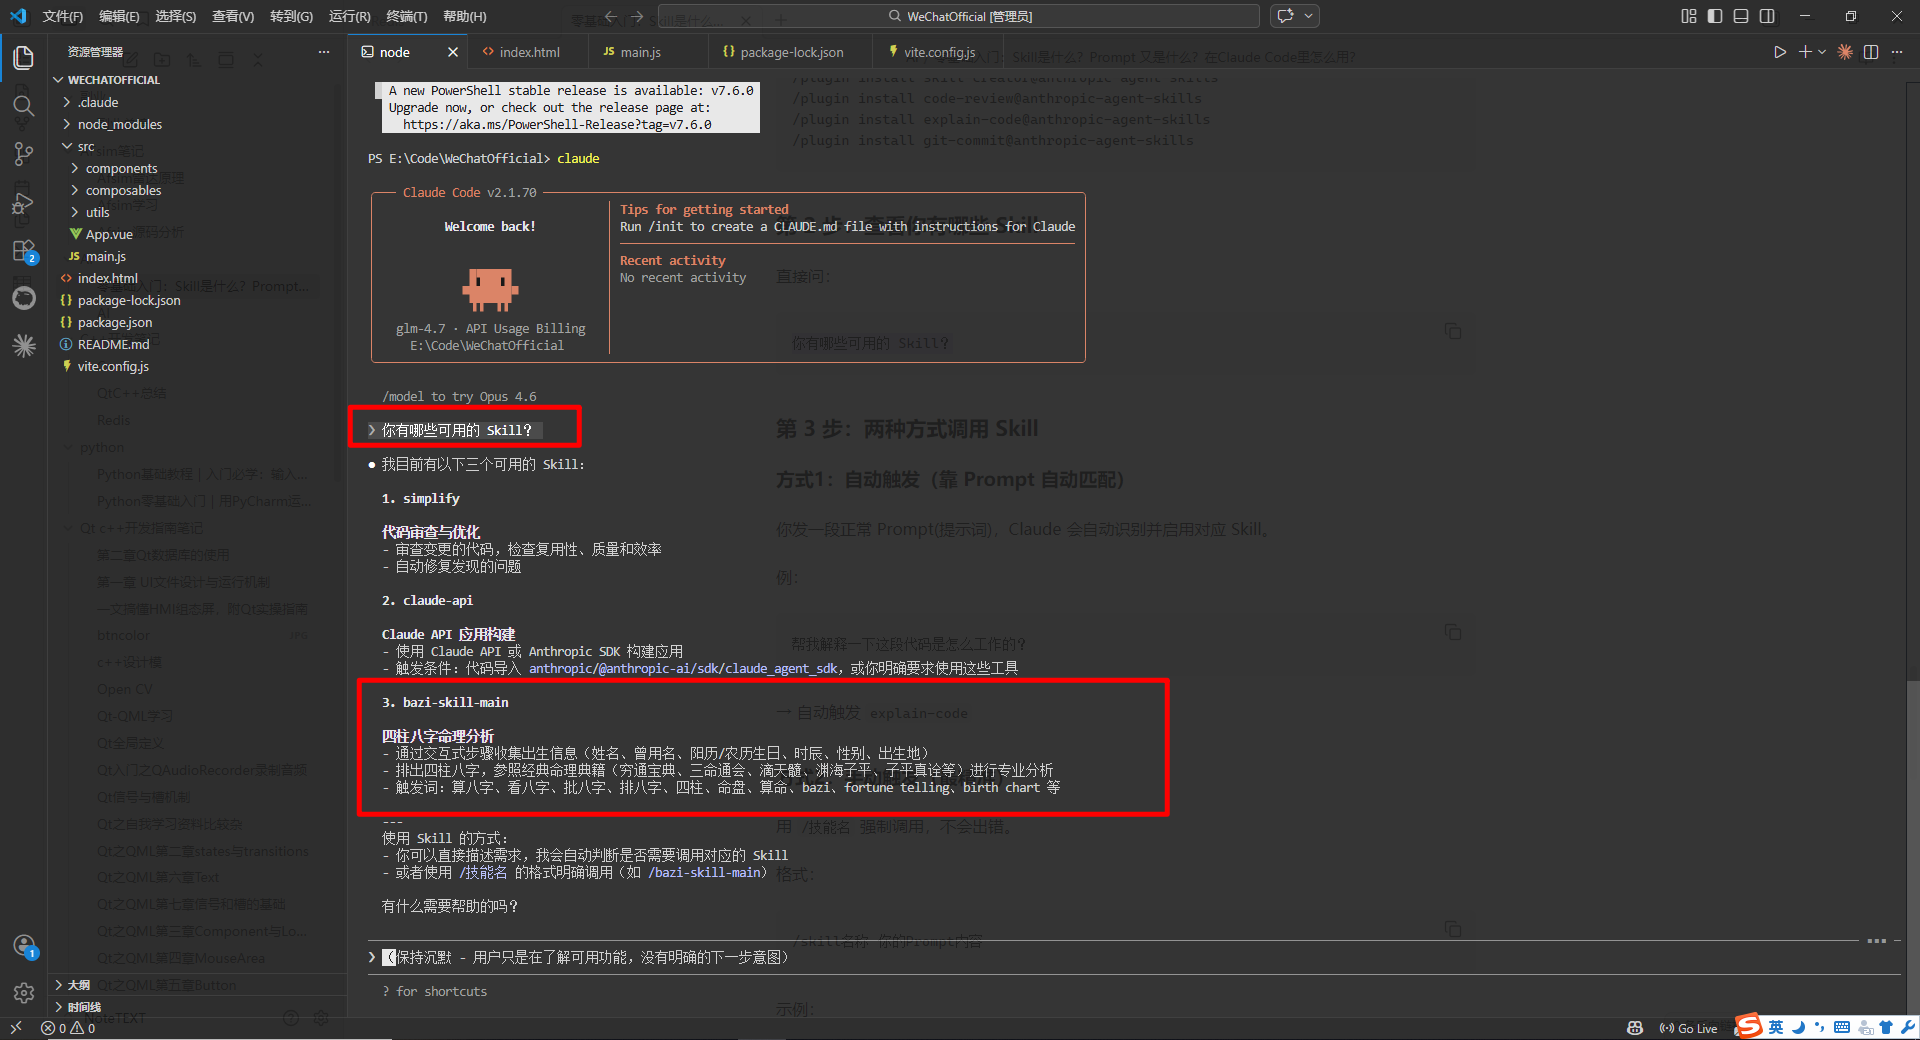Expand the 大纲 outline section
Image resolution: width=1920 pixels, height=1040 pixels.
(78, 985)
